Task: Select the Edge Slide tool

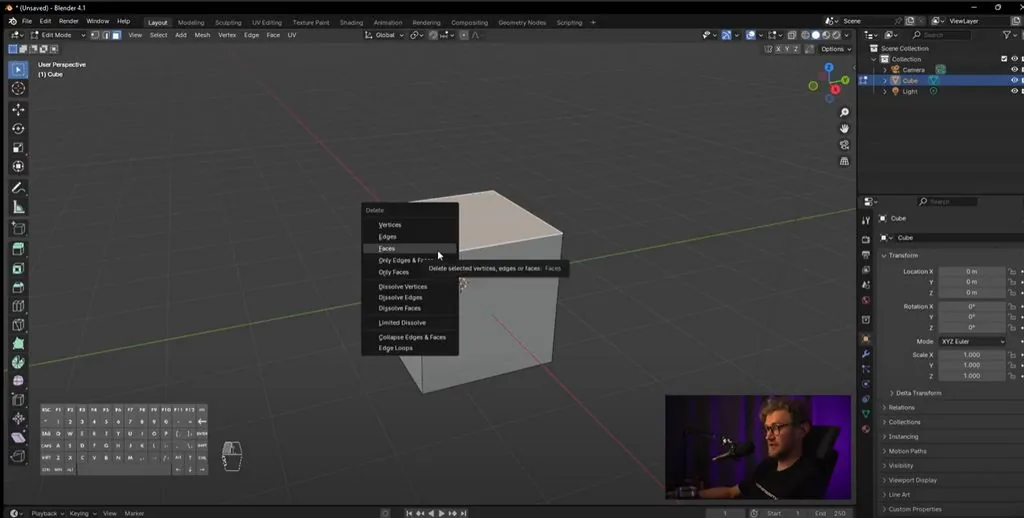Action: pyautogui.click(x=18, y=400)
